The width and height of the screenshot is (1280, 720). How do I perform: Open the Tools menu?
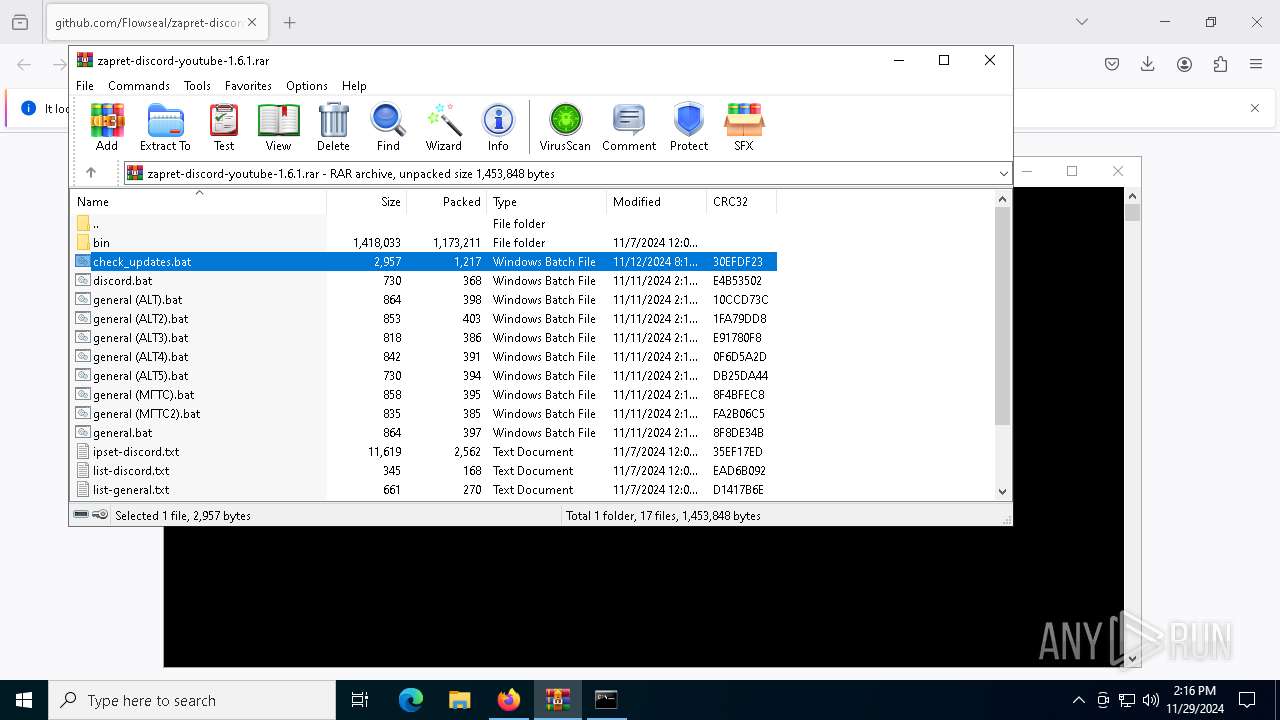pos(197,86)
